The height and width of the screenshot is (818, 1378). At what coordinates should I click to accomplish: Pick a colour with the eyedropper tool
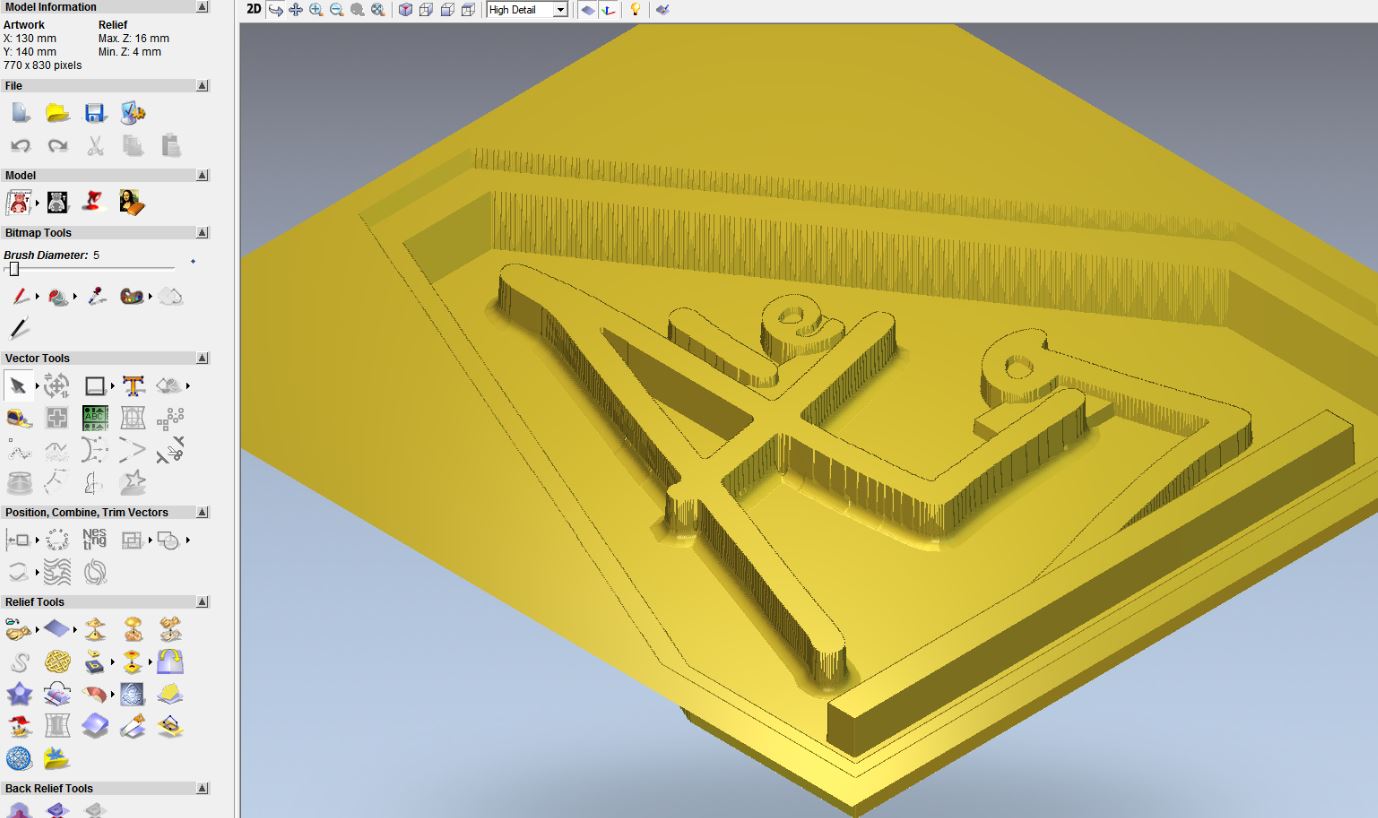click(96, 297)
